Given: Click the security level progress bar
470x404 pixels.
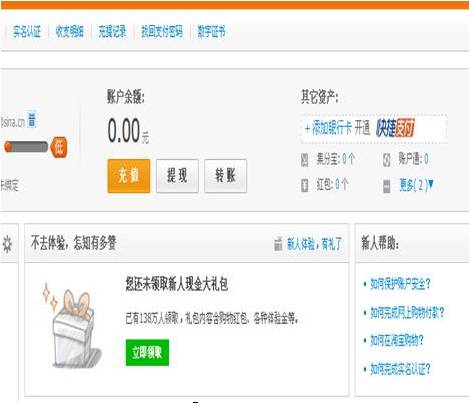Looking at the screenshot, I should coord(26,147).
